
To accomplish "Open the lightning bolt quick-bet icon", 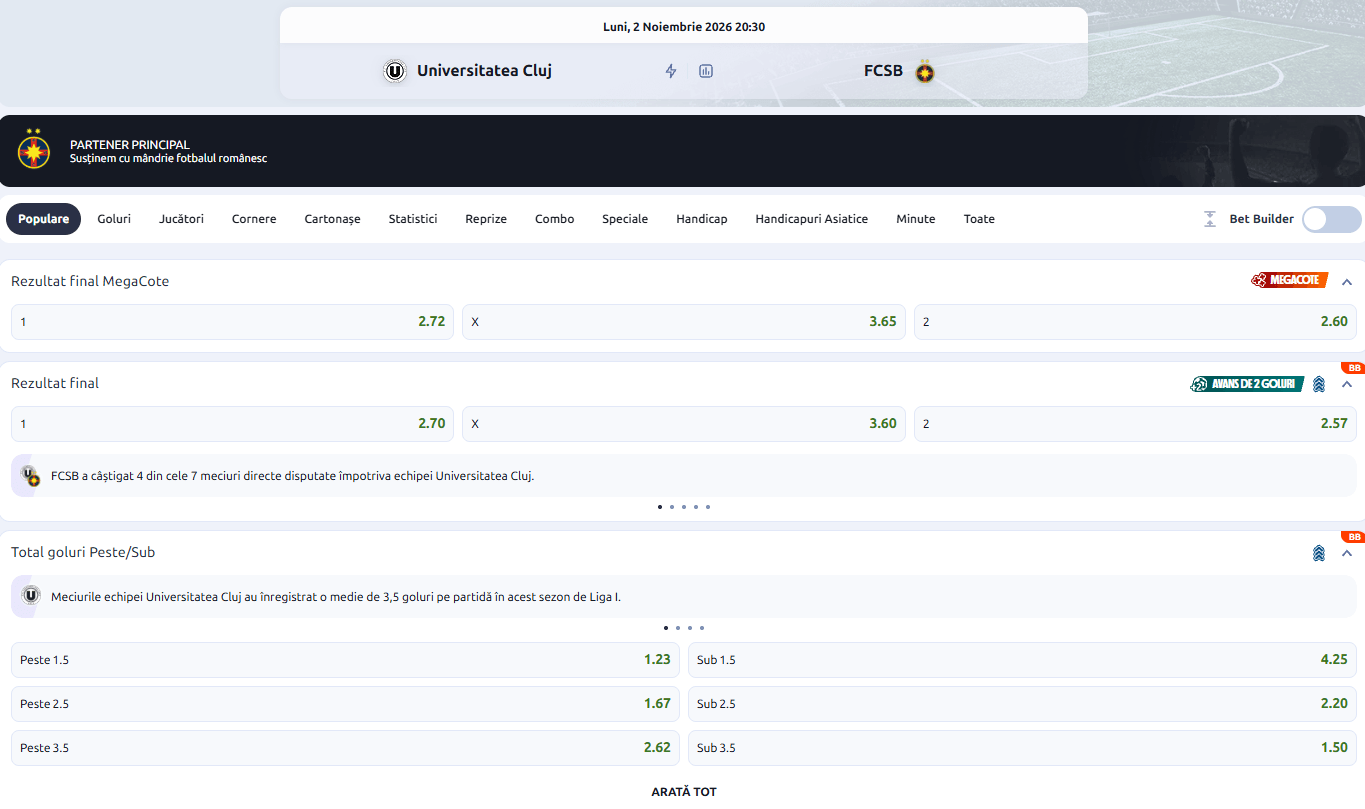I will tap(671, 71).
